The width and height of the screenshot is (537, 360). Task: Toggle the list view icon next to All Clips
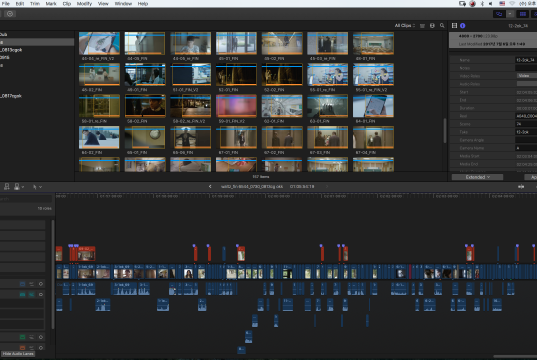(422, 26)
